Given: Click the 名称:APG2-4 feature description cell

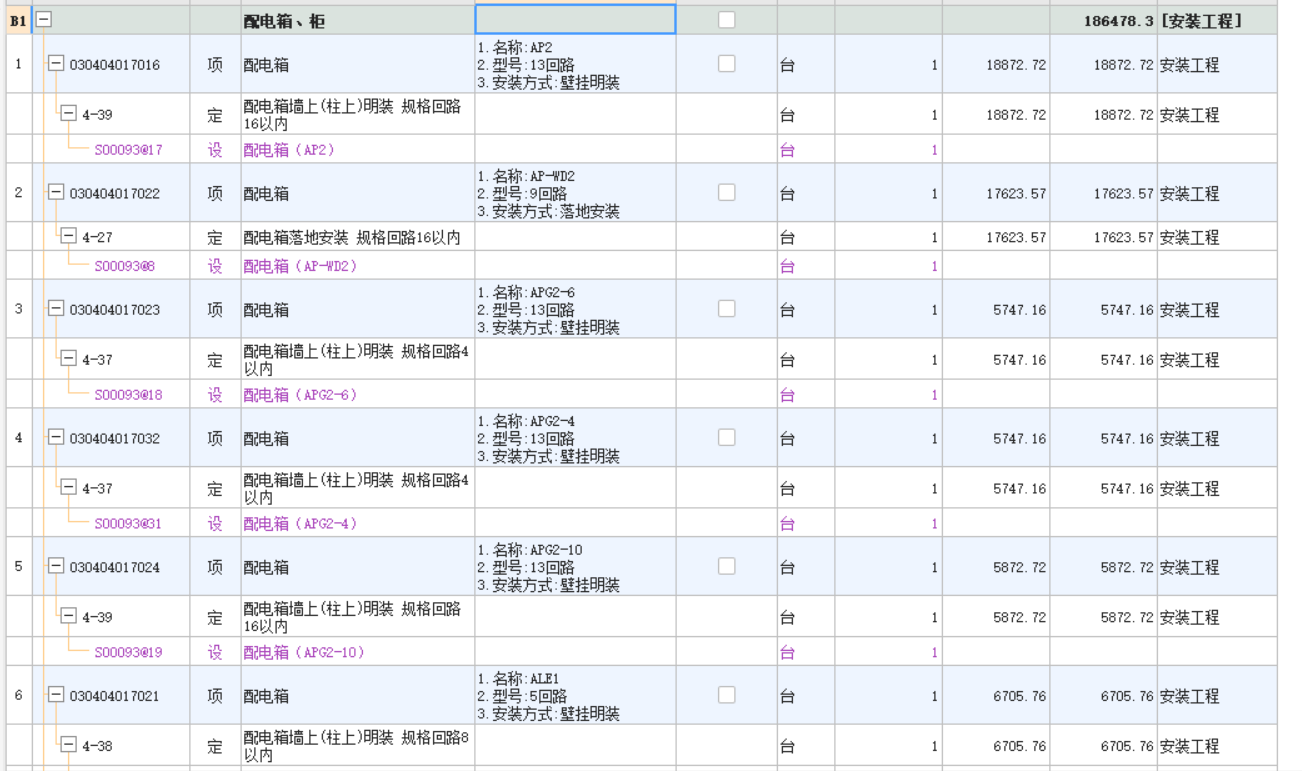Looking at the screenshot, I should (x=575, y=438).
